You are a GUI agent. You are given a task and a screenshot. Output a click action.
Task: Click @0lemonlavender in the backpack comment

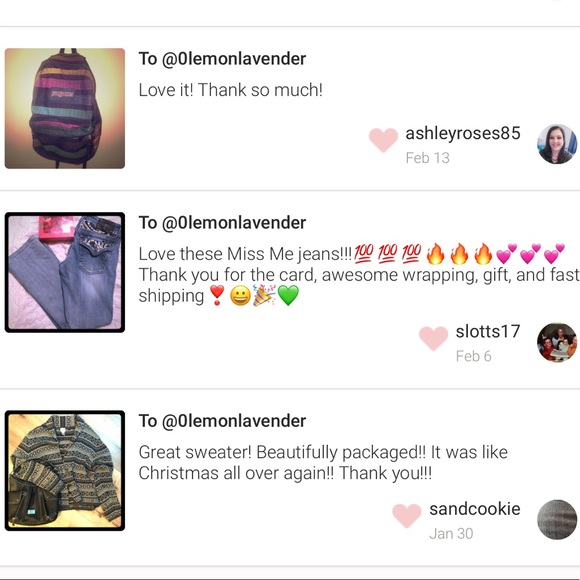pyautogui.click(x=234, y=59)
